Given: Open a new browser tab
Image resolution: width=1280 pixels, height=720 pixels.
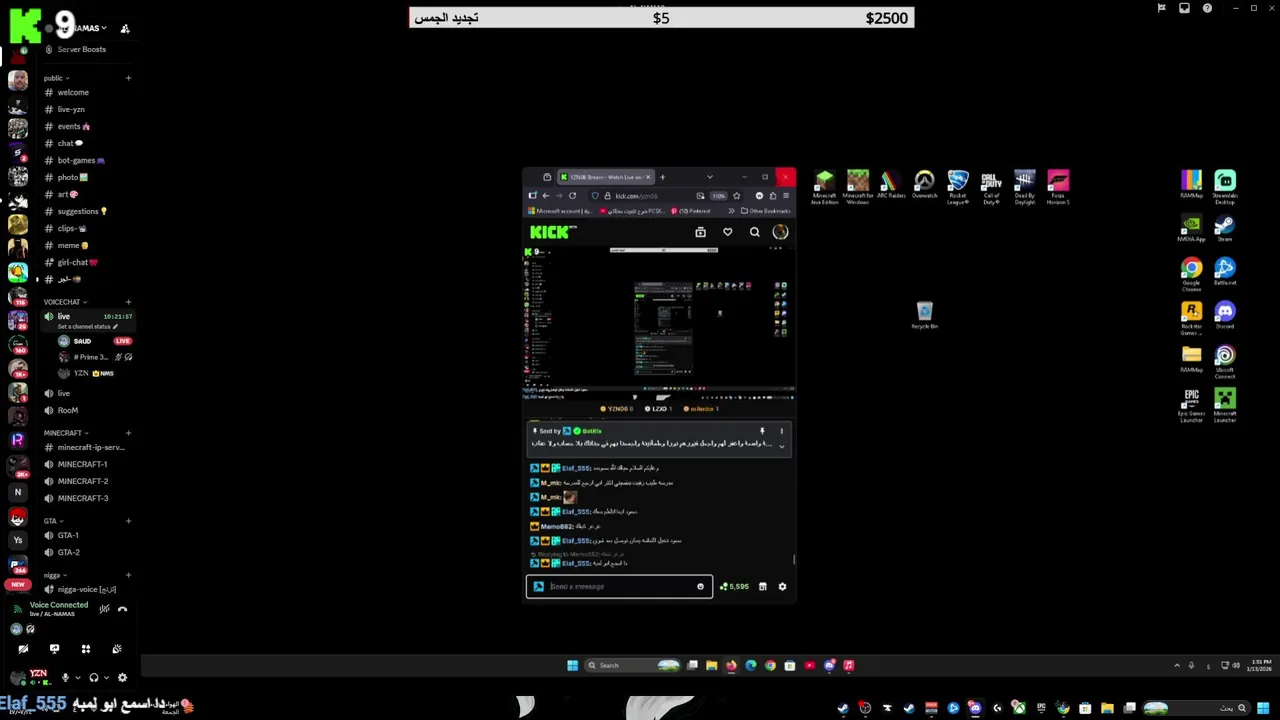Looking at the screenshot, I should [x=662, y=177].
